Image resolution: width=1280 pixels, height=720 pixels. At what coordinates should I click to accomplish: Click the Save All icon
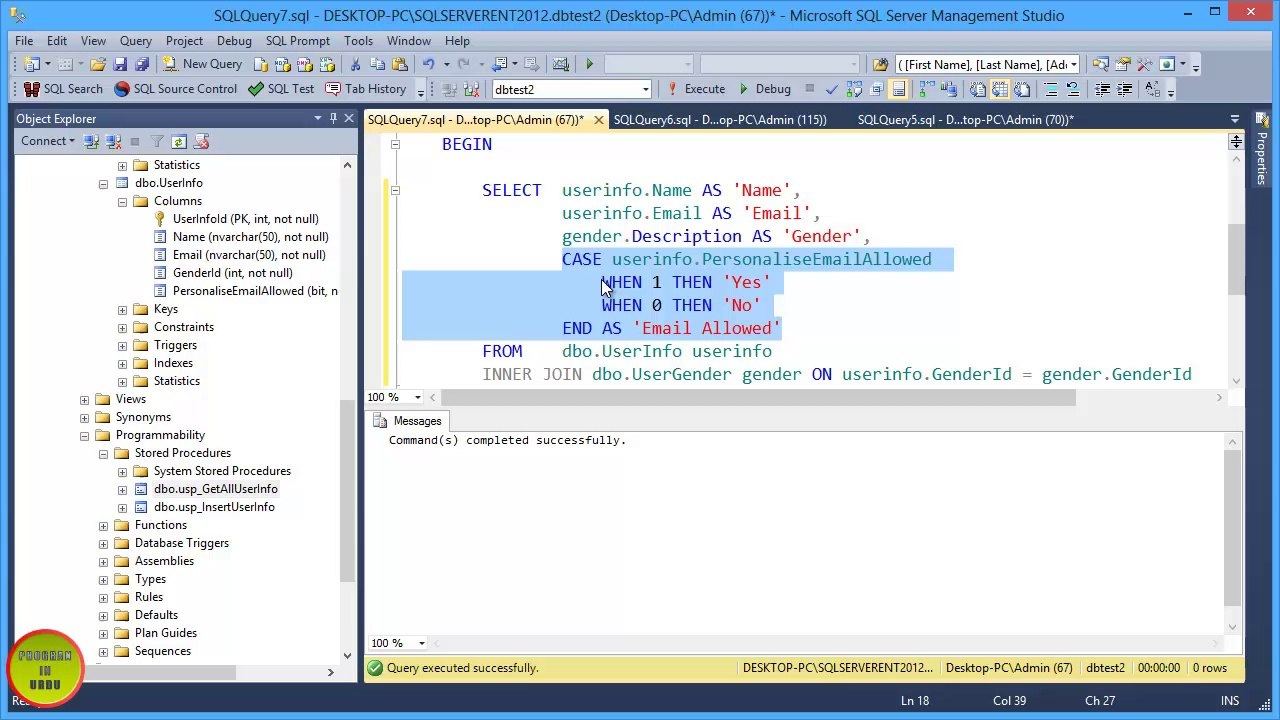[142, 64]
